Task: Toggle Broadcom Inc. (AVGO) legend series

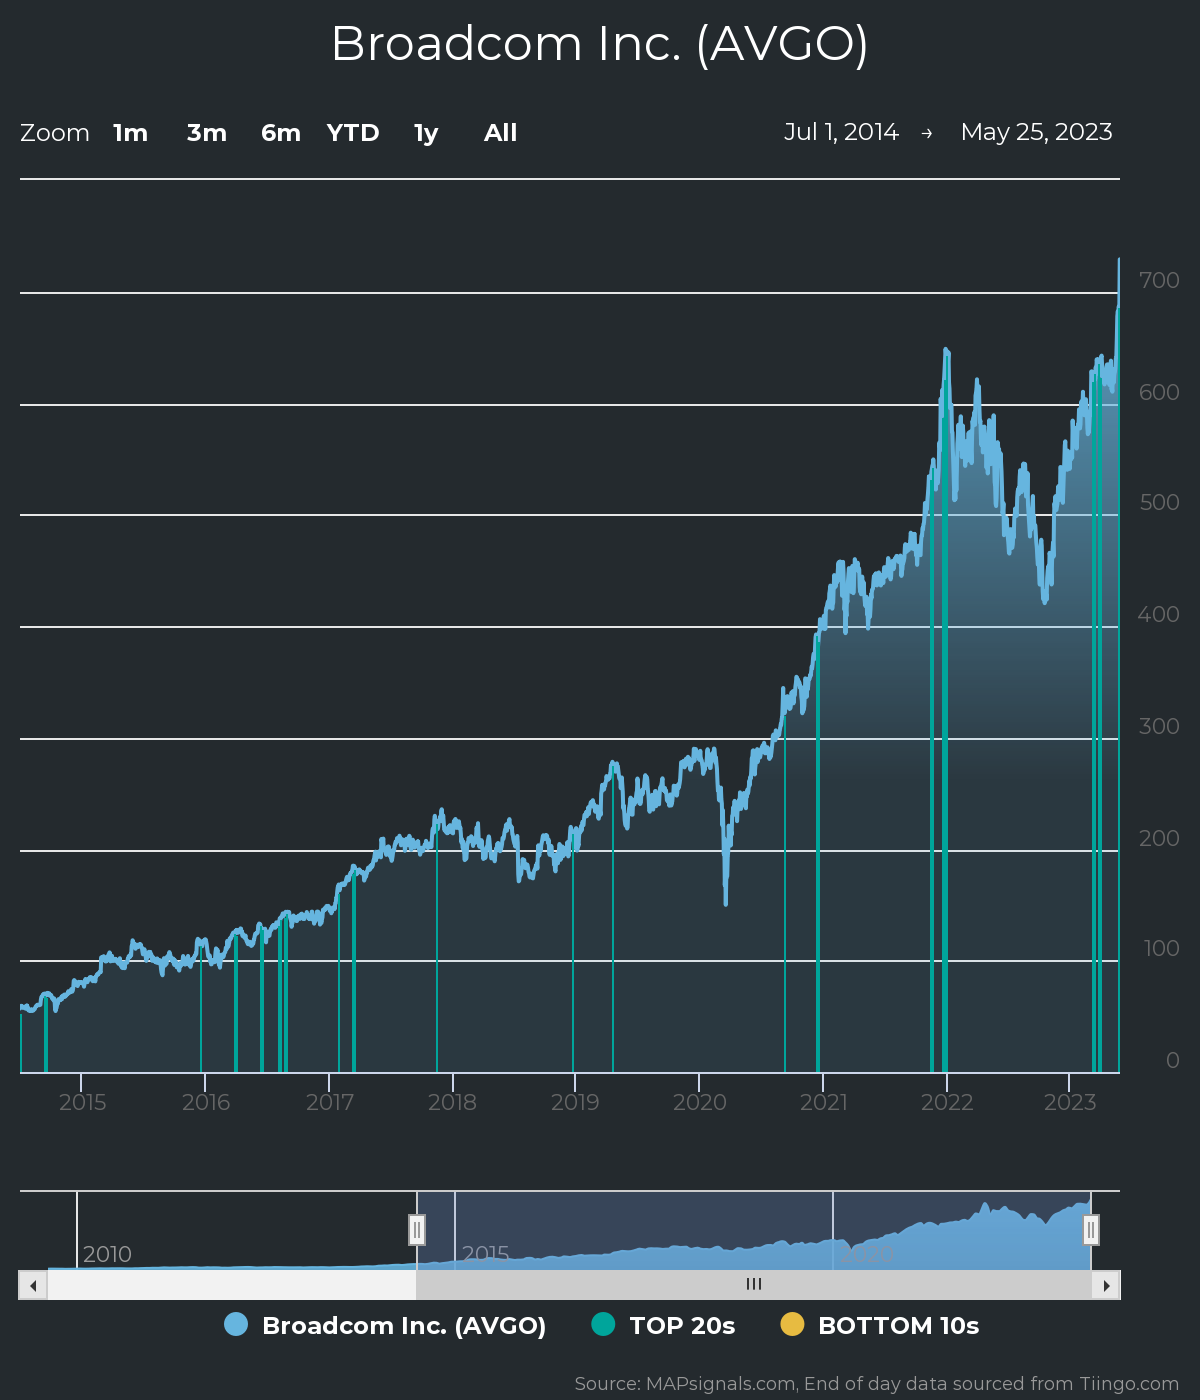Action: (x=385, y=1325)
